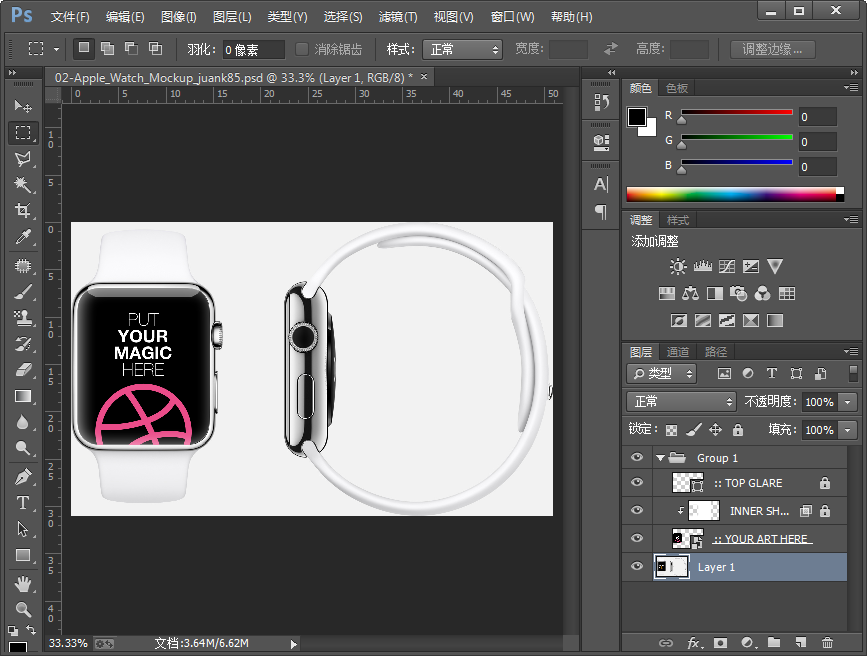
Task: Select the Path Selection tool
Action: click(x=23, y=529)
